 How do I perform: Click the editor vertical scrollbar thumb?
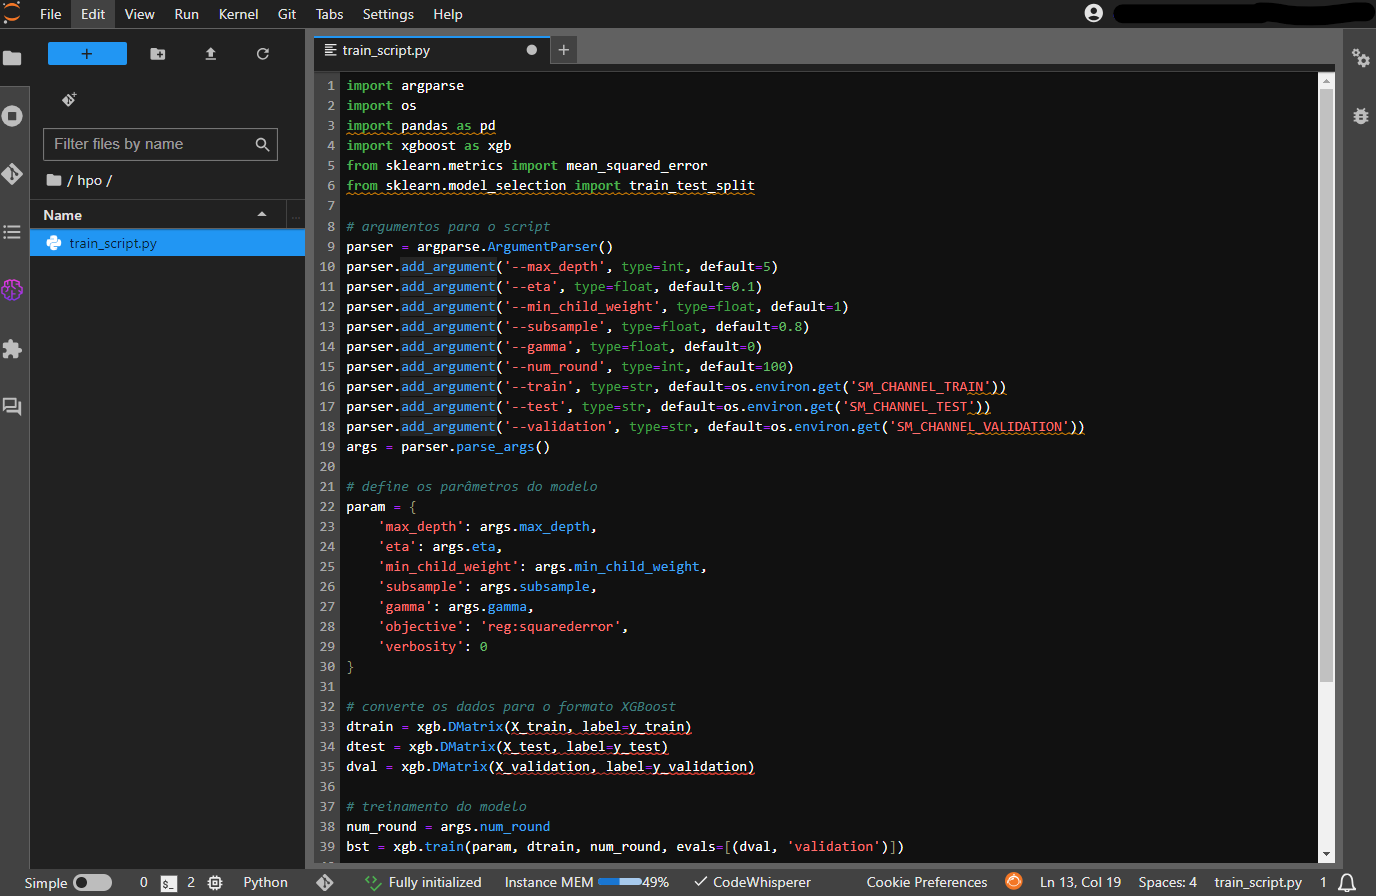pyautogui.click(x=1327, y=385)
